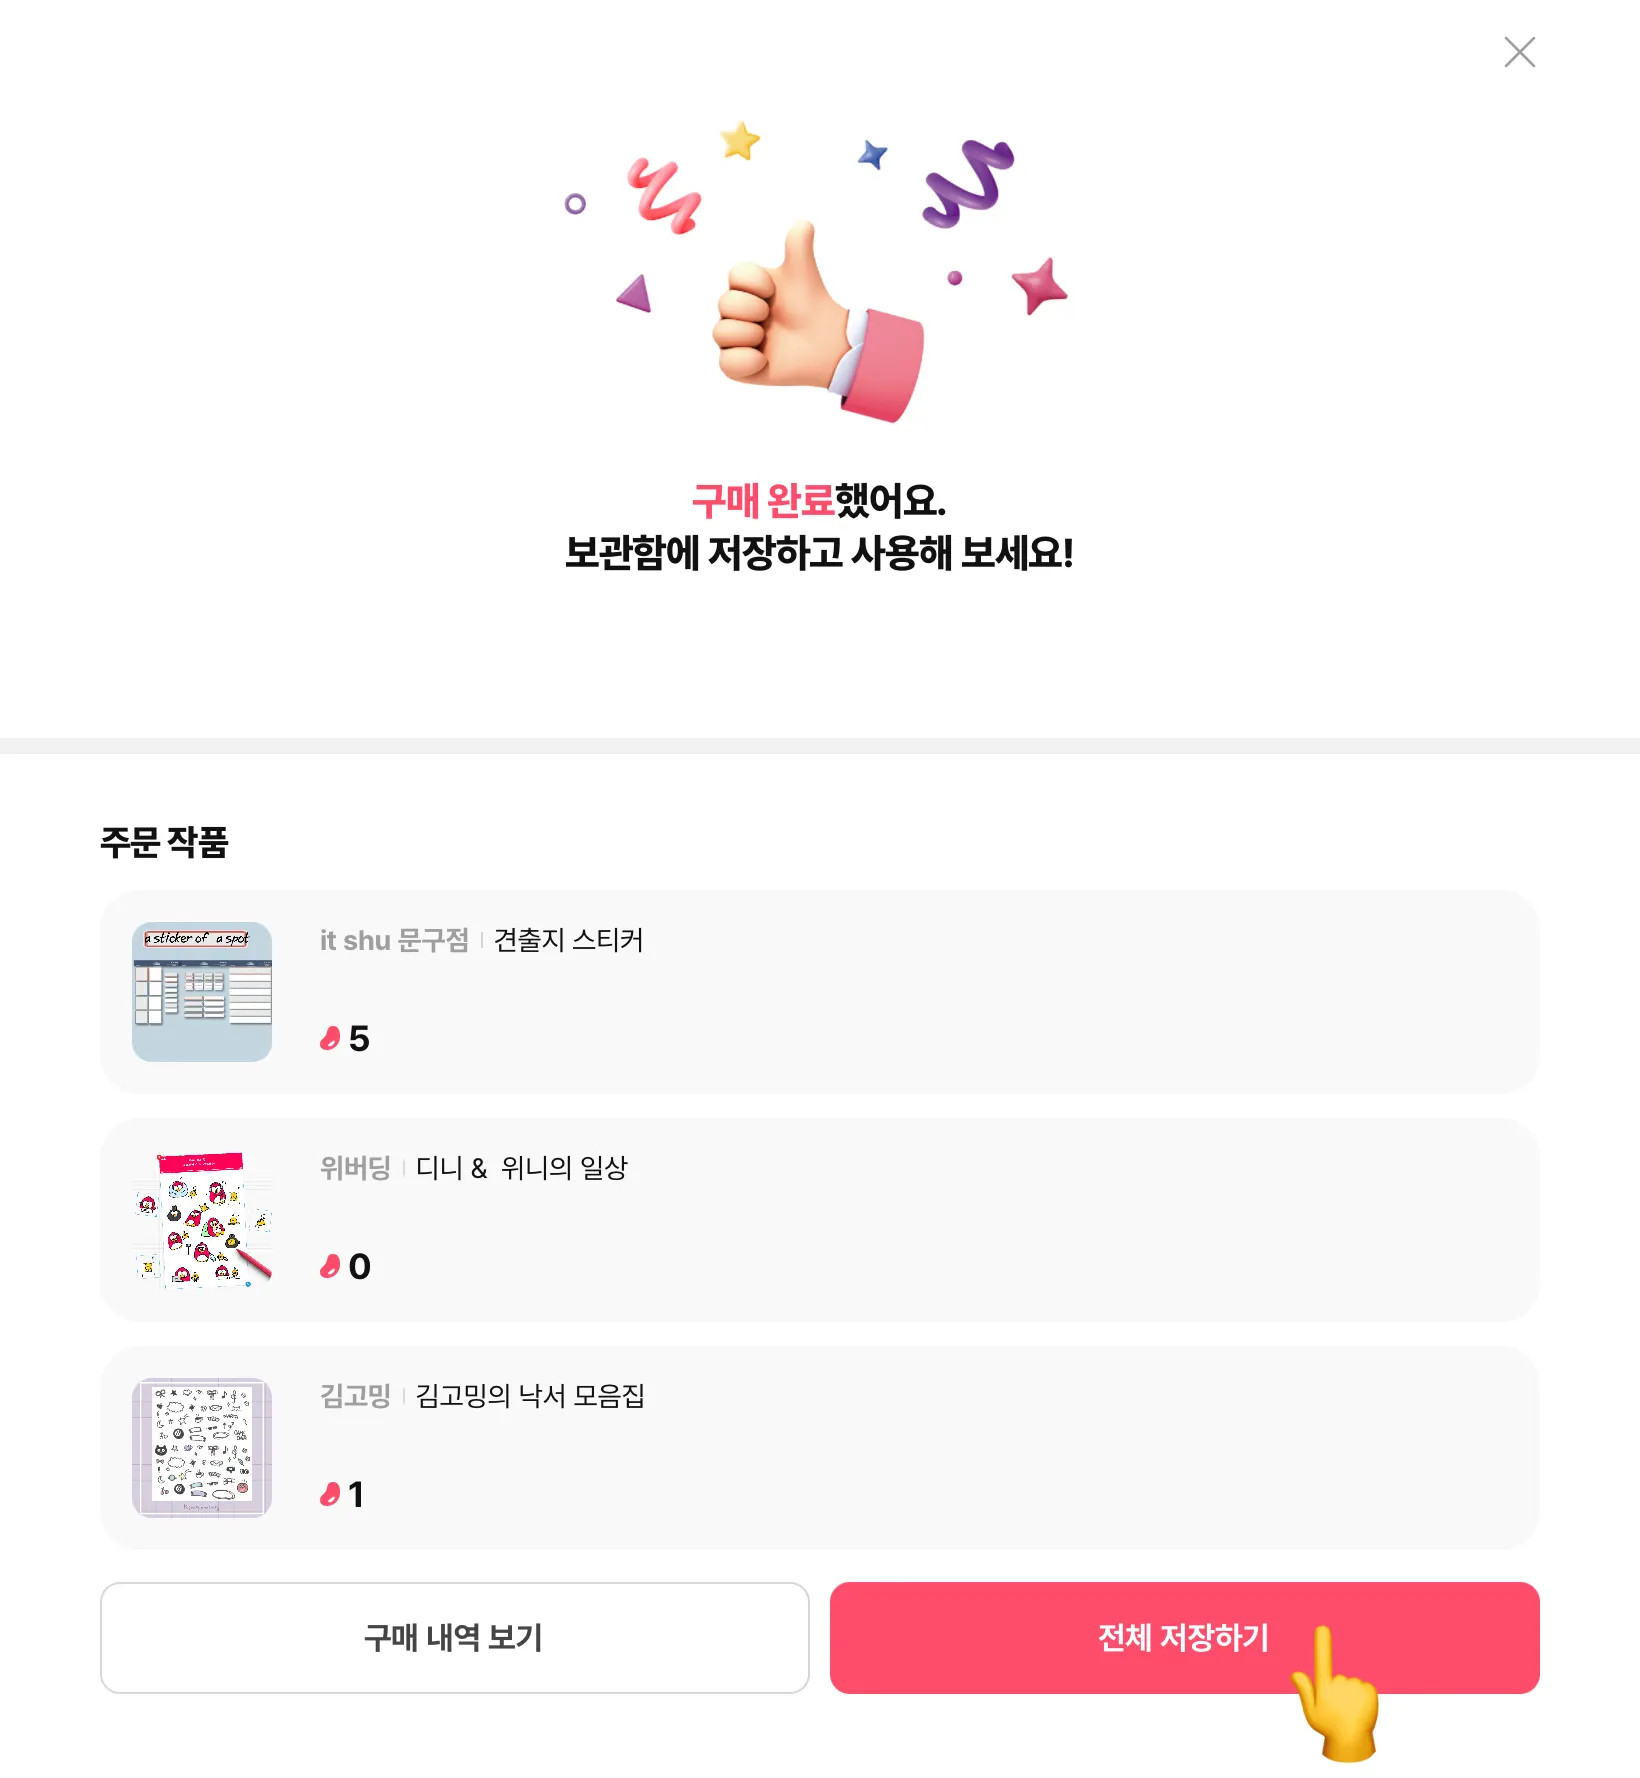
Task: Visit the it shu 문구점 shop name
Action: (394, 941)
